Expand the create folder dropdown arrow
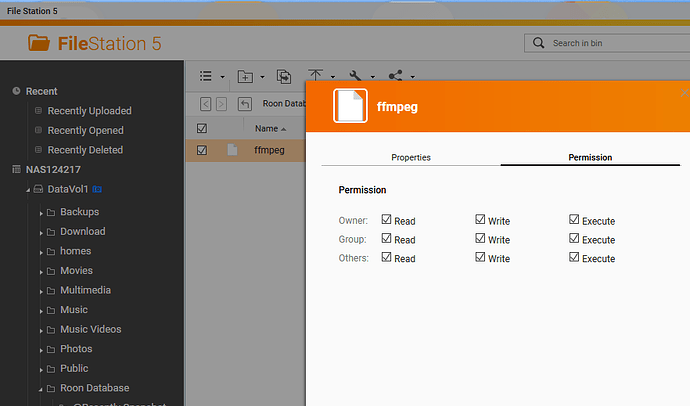690x406 pixels. (262, 77)
